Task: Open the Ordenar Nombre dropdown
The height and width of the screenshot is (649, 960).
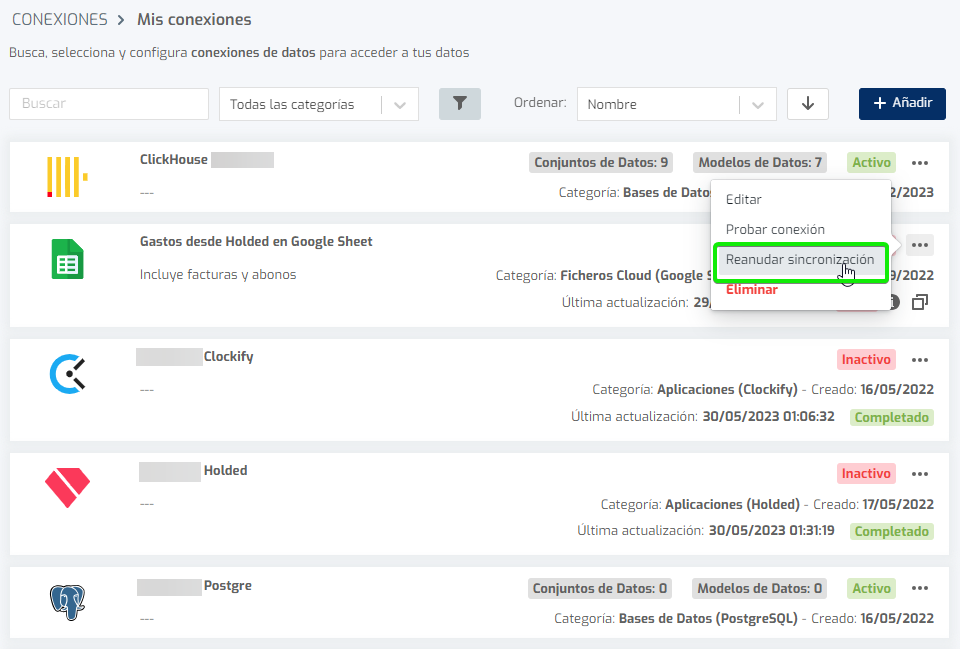Action: point(677,104)
